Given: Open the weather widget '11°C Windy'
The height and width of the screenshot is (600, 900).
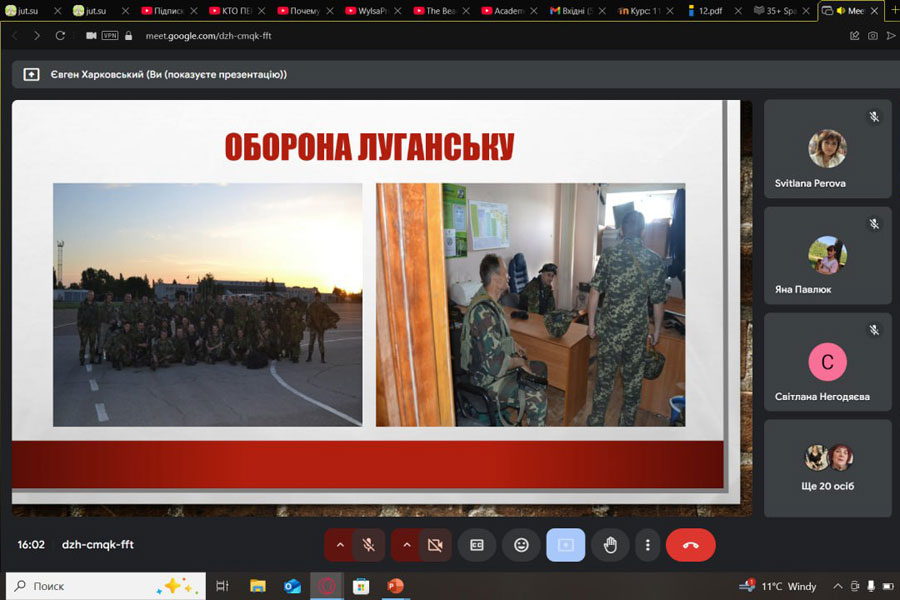Looking at the screenshot, I should (778, 586).
